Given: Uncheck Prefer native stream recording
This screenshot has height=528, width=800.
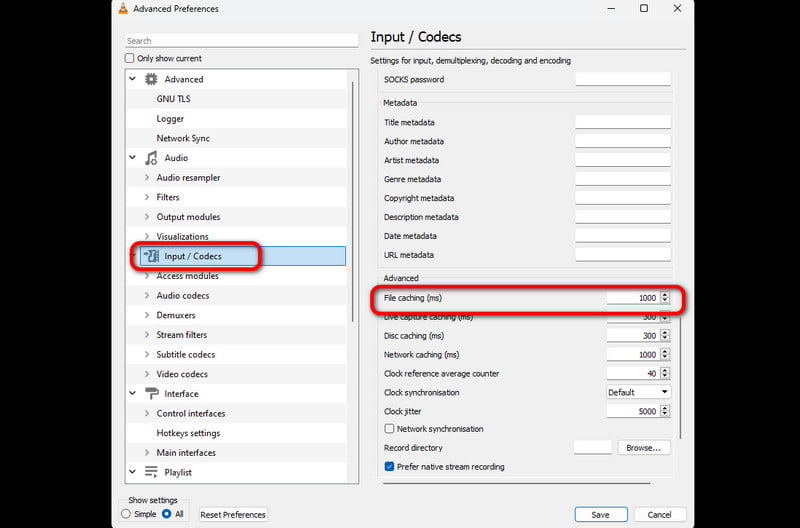Looking at the screenshot, I should tap(389, 467).
